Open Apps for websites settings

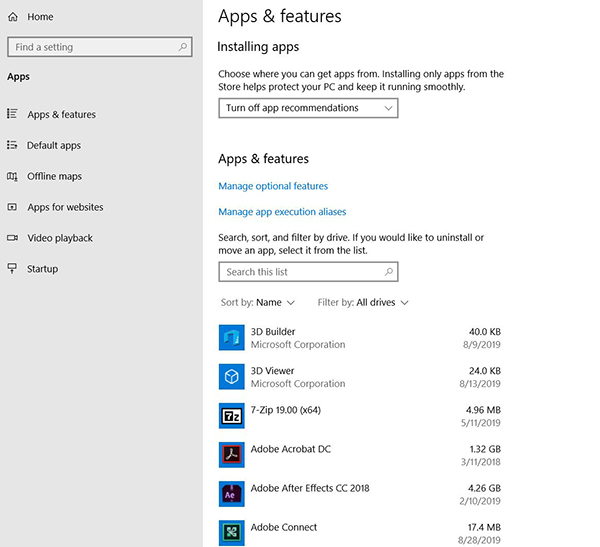tap(65, 207)
